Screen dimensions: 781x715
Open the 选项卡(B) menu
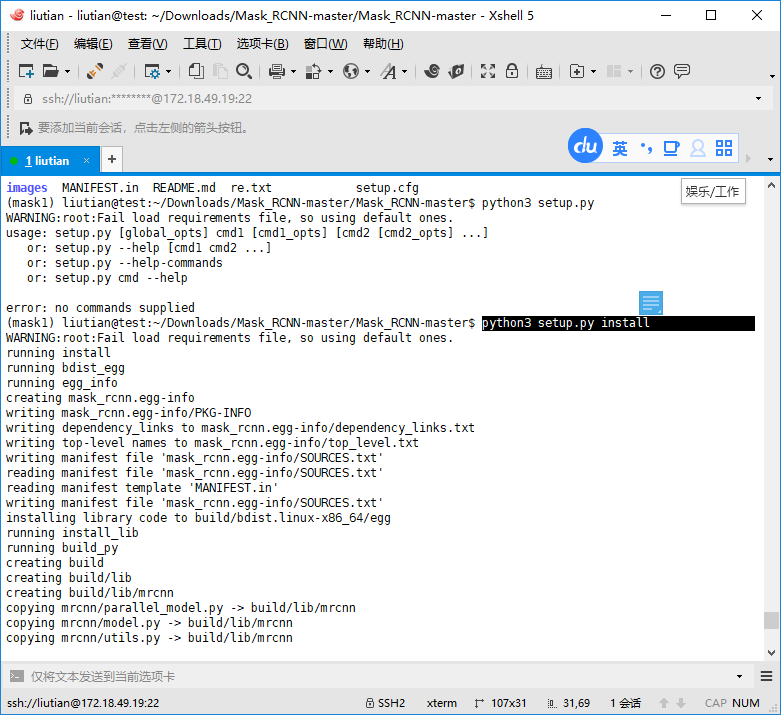(262, 44)
